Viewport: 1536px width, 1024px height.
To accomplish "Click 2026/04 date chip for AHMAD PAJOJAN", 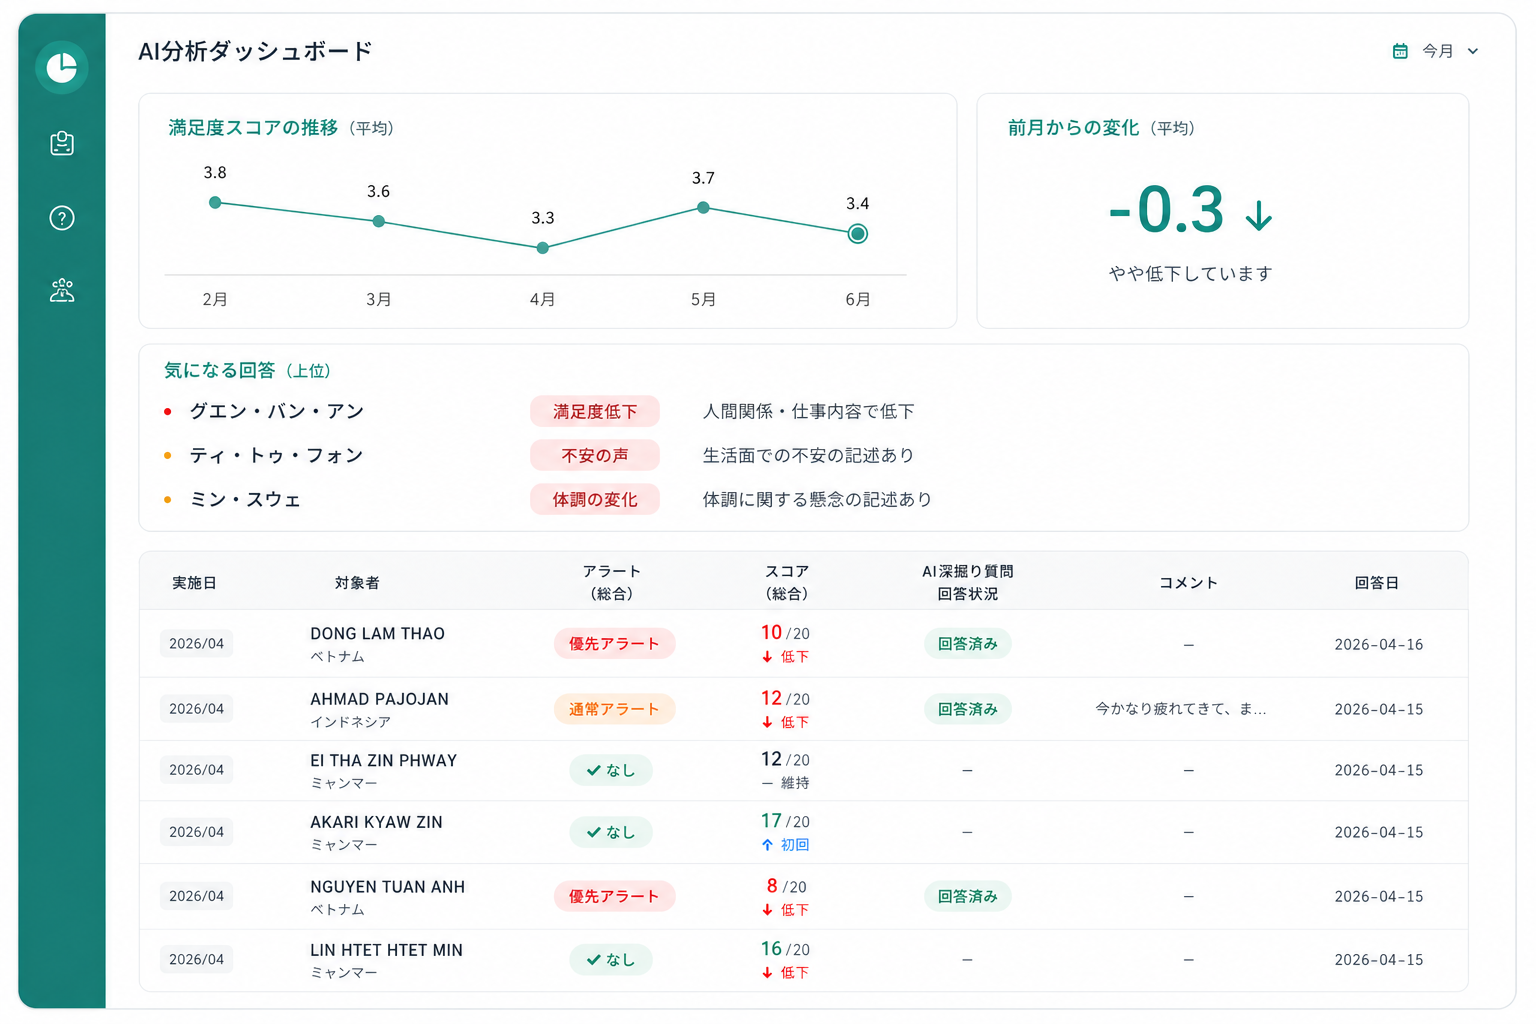I will (x=196, y=708).
